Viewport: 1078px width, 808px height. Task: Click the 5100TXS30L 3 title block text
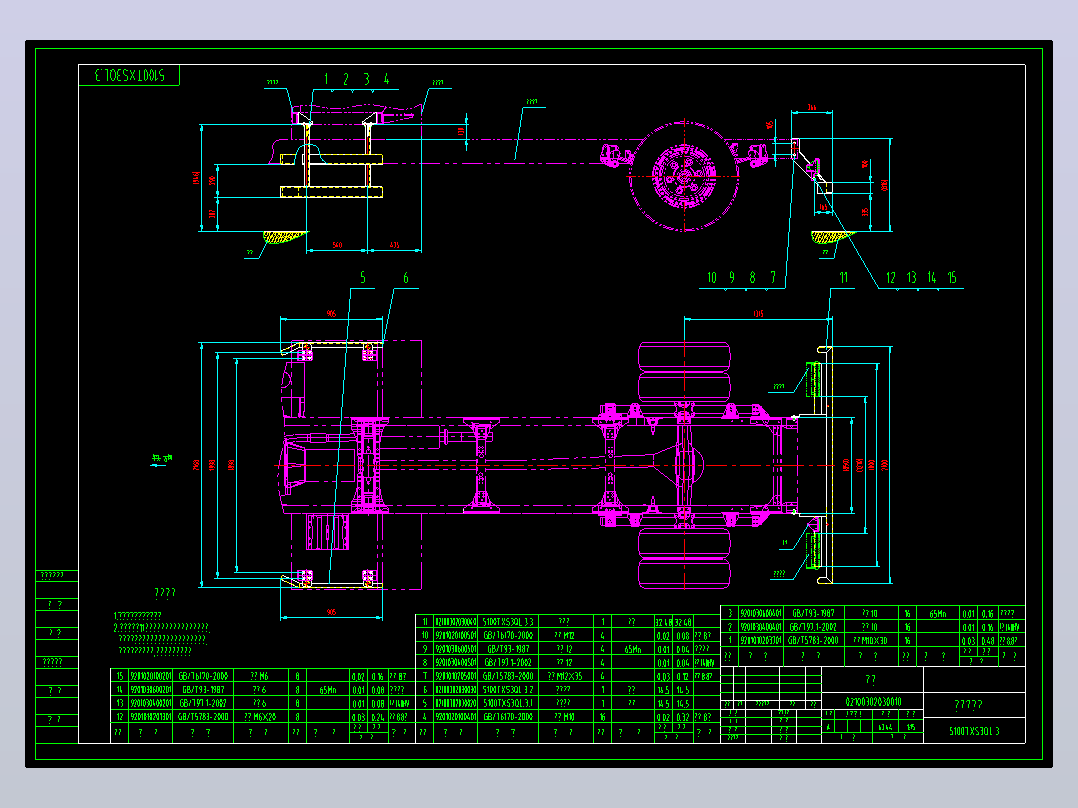[x=974, y=731]
